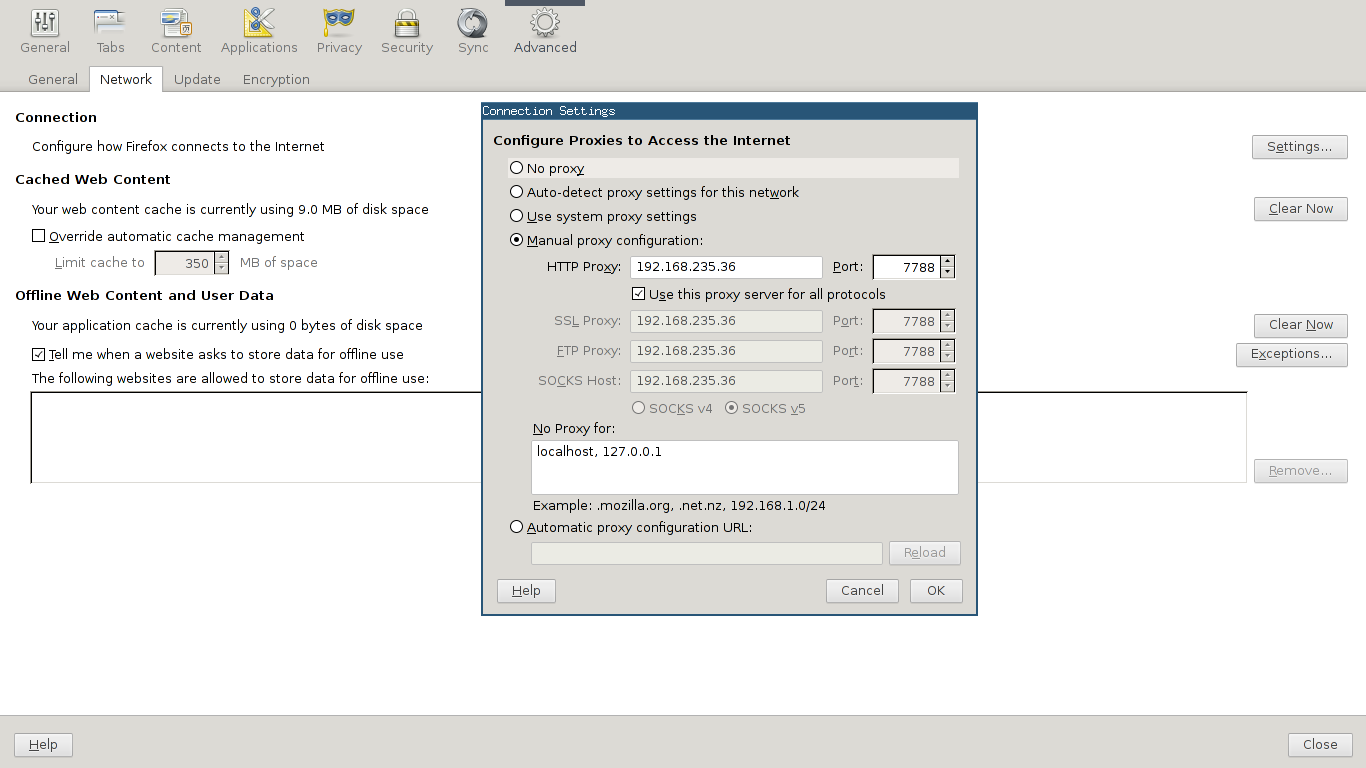
Task: Open the General preferences icon
Action: [45, 24]
